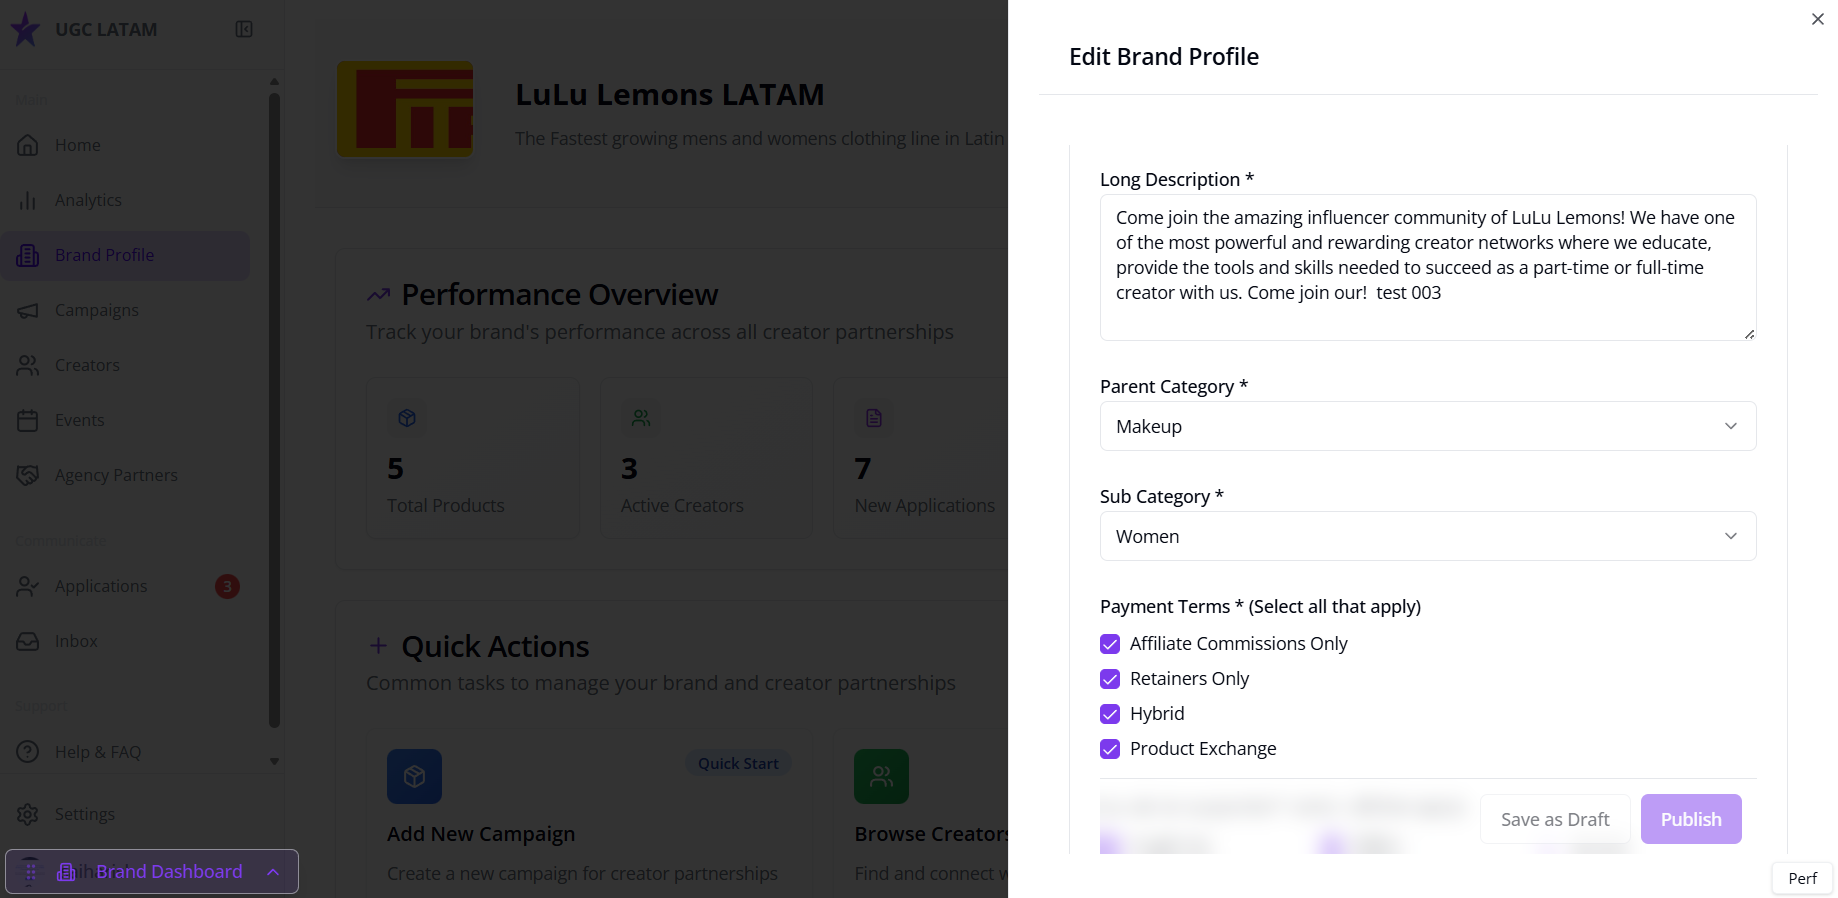This screenshot has height=898, width=1838.
Task: Click the Long Description resize handle
Action: tap(1749, 334)
